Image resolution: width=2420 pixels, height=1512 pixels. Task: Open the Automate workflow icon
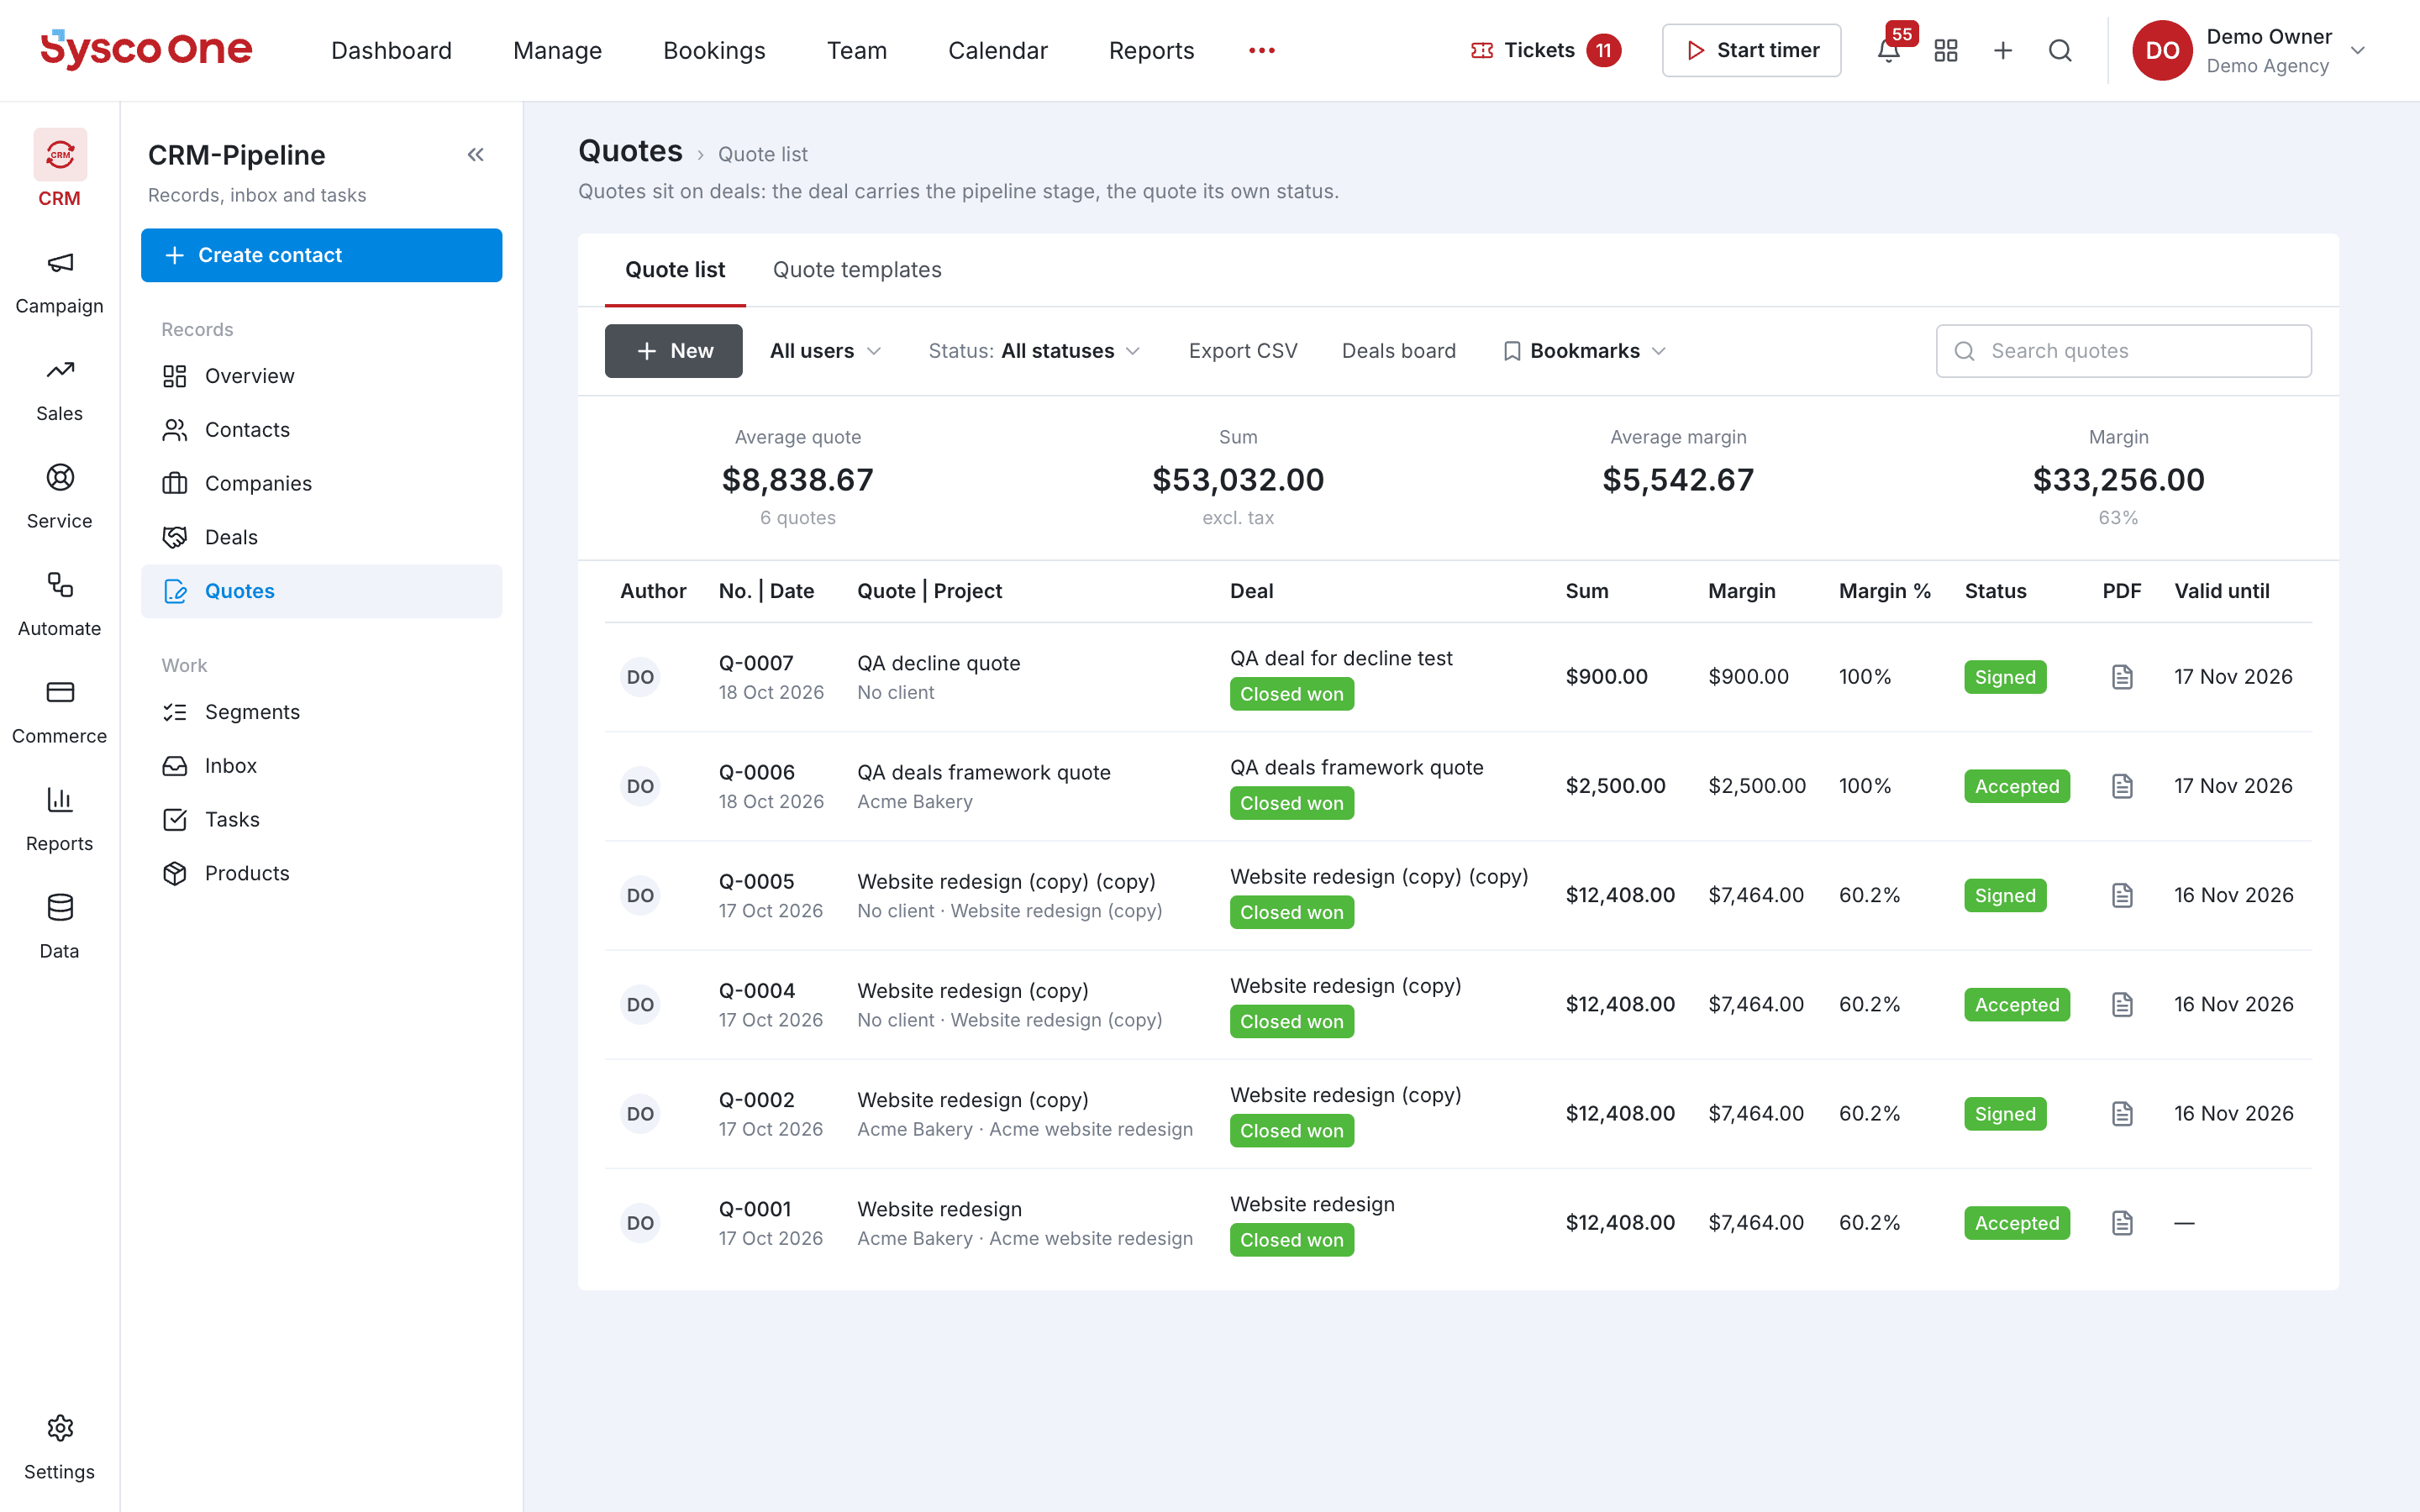(59, 585)
